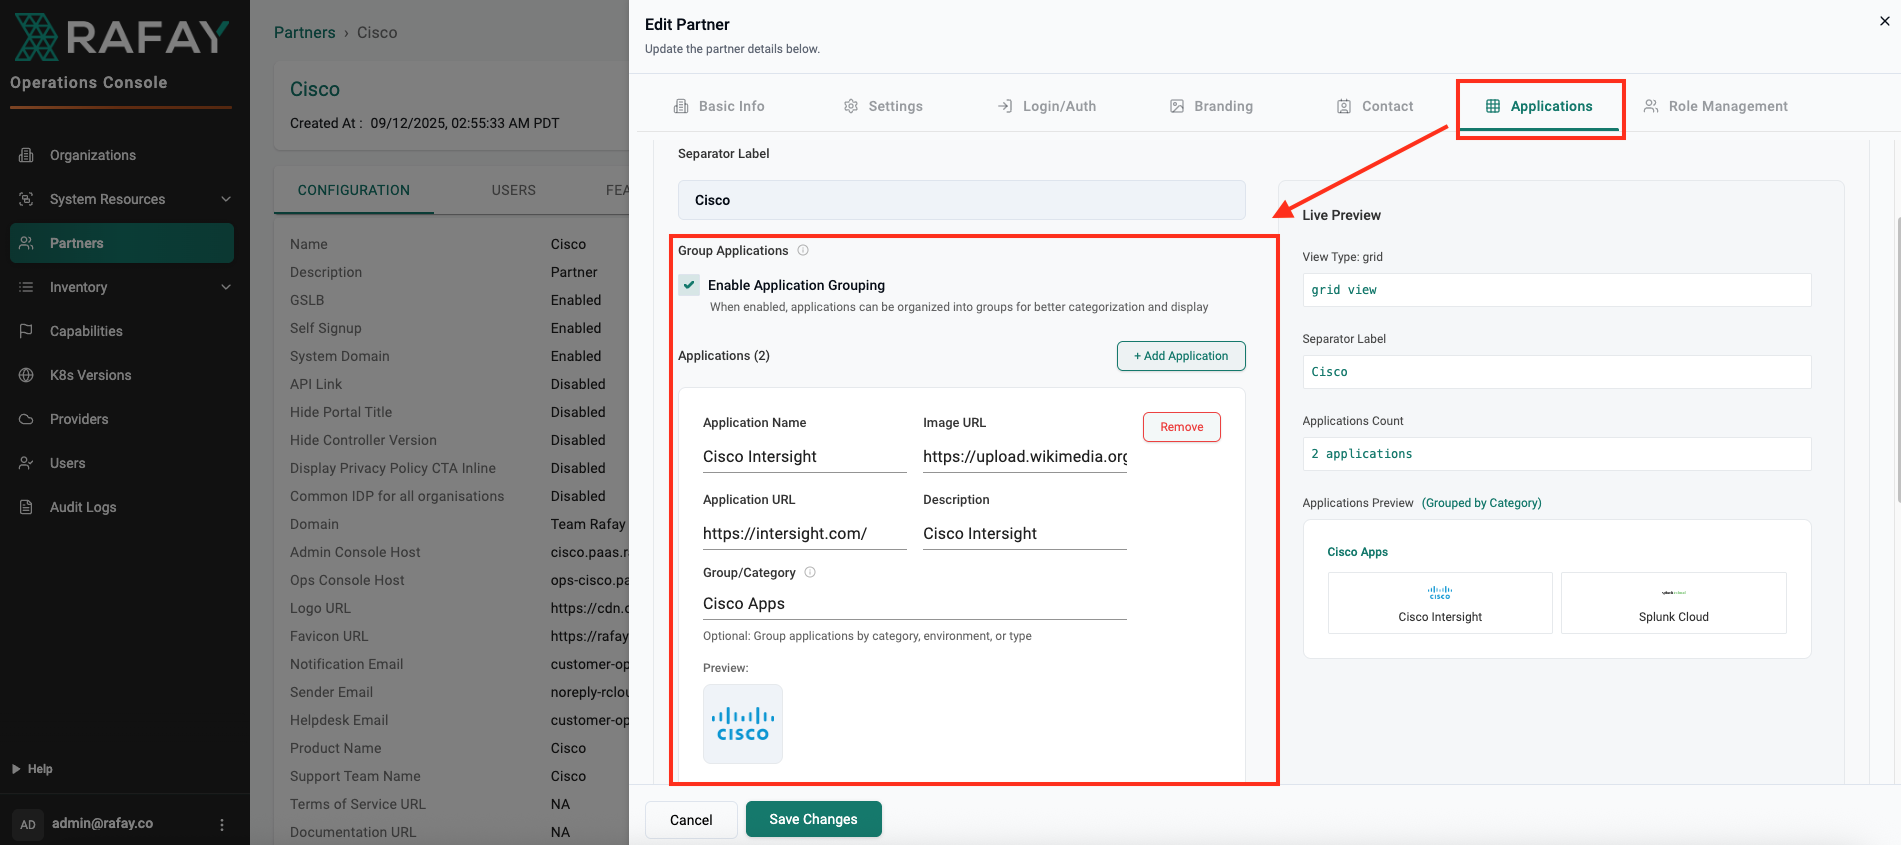The image size is (1901, 845).
Task: Expand the System Resources menu
Action: pos(226,199)
